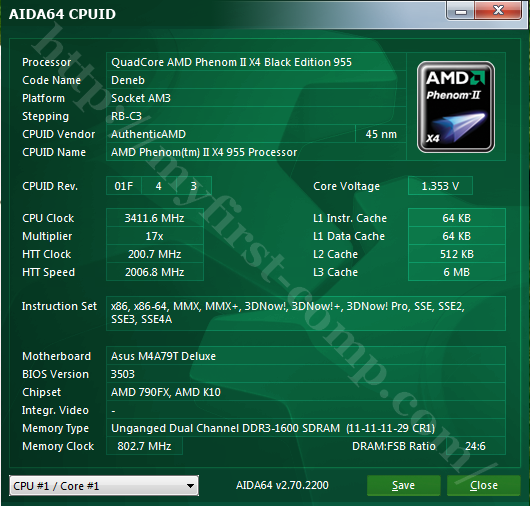The height and width of the screenshot is (506, 530).
Task: Click the Core Voltage label
Action: pyautogui.click(x=346, y=186)
